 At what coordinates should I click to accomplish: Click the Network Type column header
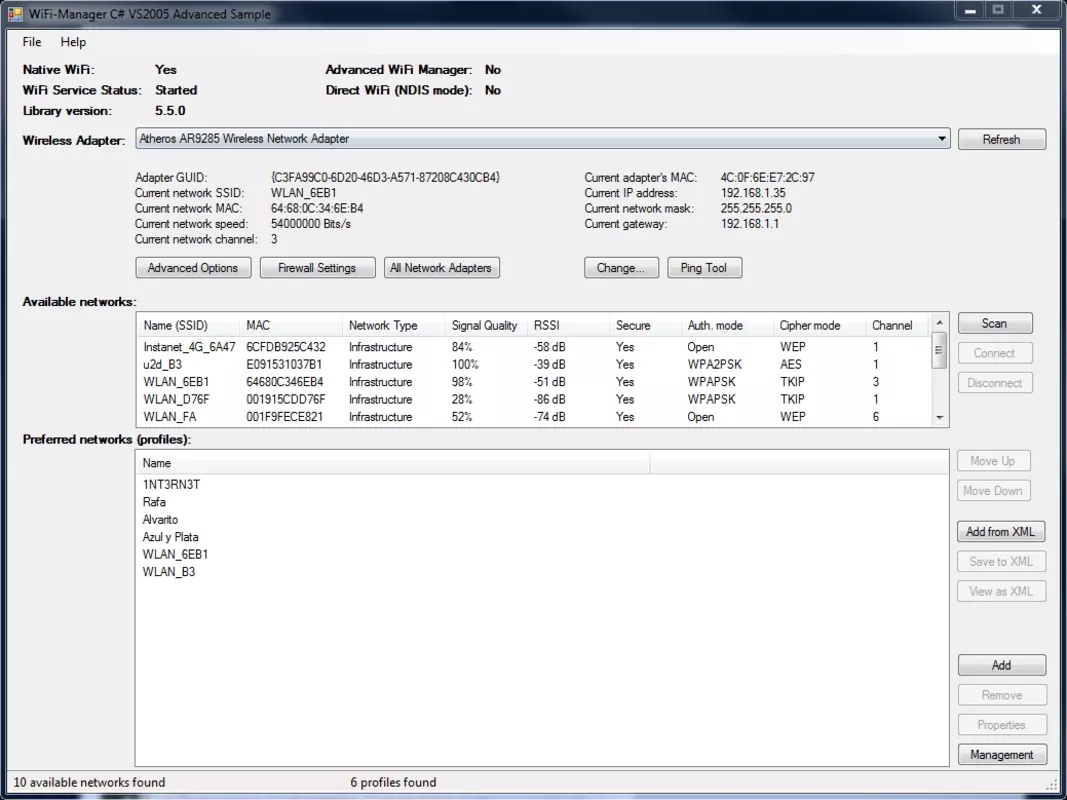tap(394, 326)
